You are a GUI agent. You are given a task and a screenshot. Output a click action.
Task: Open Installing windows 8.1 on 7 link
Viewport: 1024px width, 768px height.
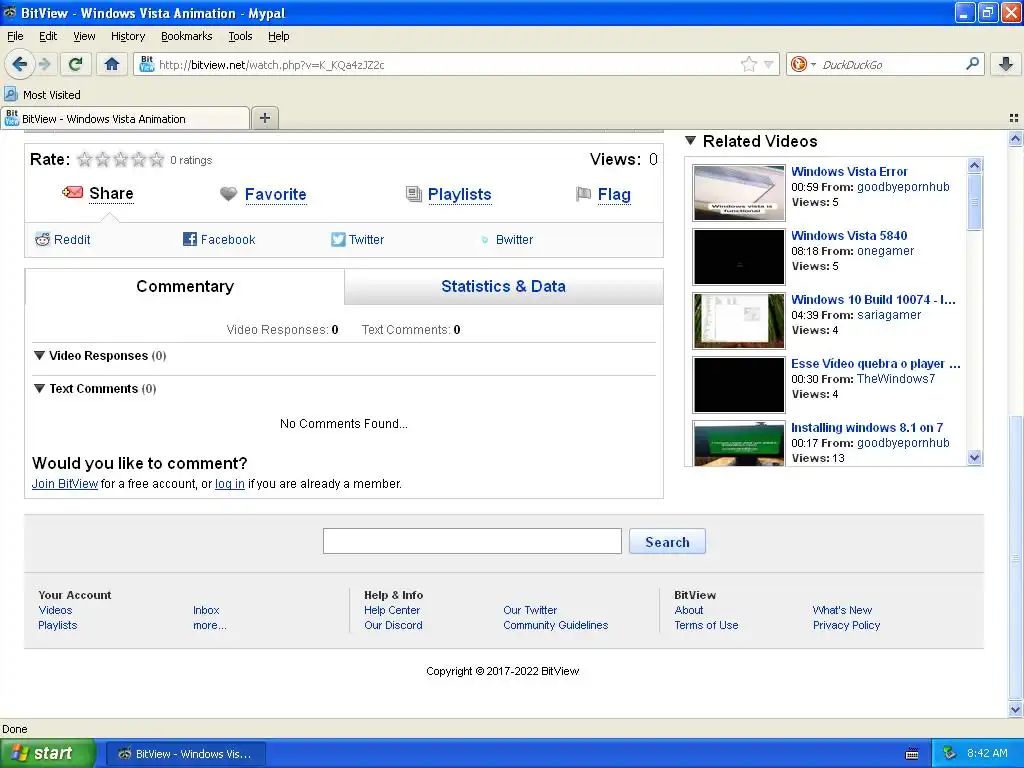[867, 427]
